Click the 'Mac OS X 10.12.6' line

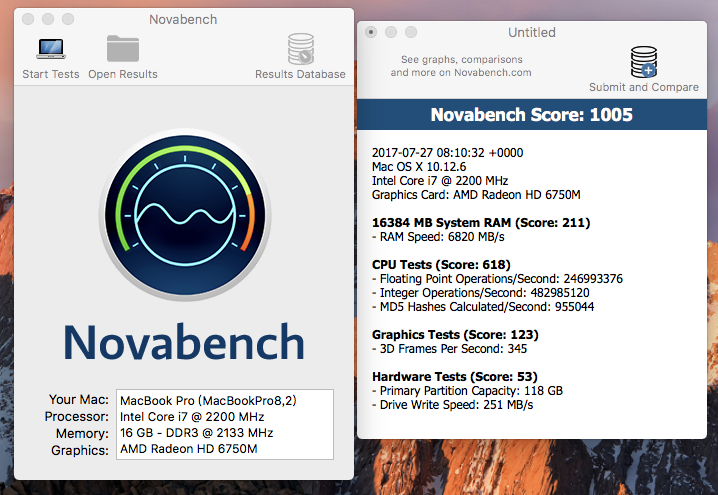(419, 167)
